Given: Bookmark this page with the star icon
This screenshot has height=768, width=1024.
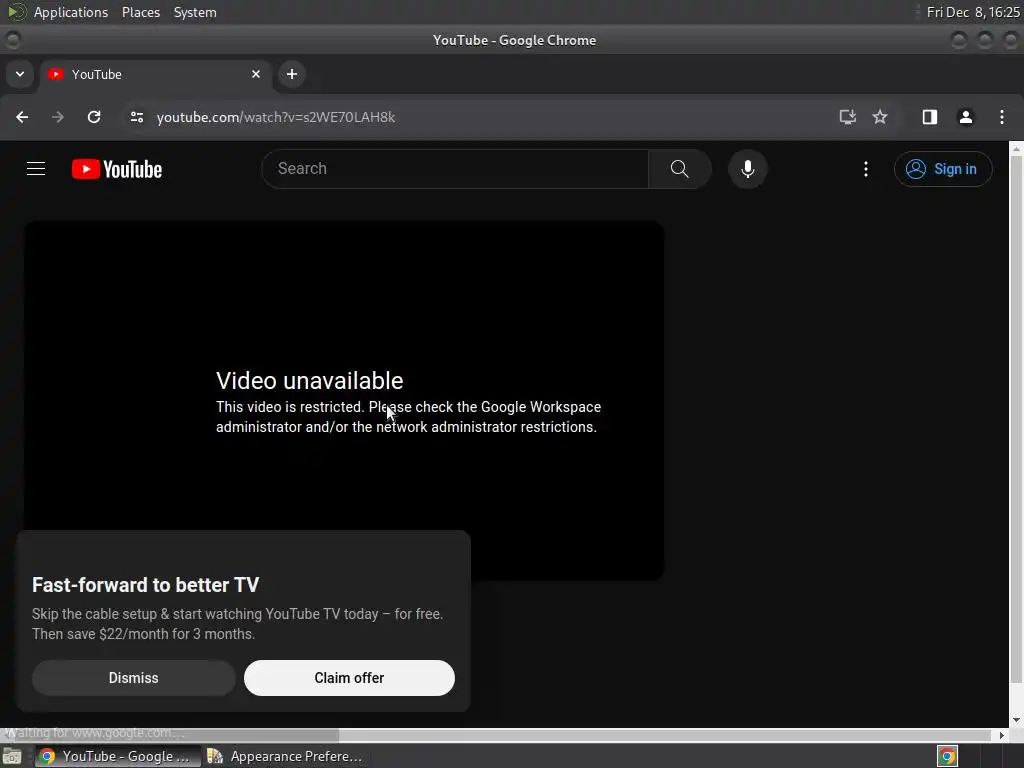Looking at the screenshot, I should click(880, 117).
